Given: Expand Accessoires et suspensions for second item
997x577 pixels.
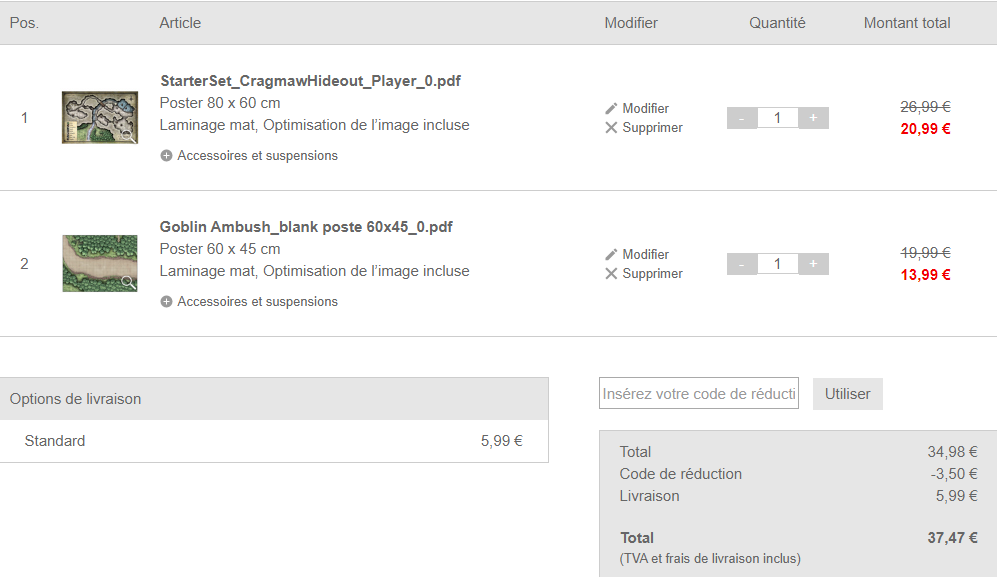Looking at the screenshot, I should 257,302.
